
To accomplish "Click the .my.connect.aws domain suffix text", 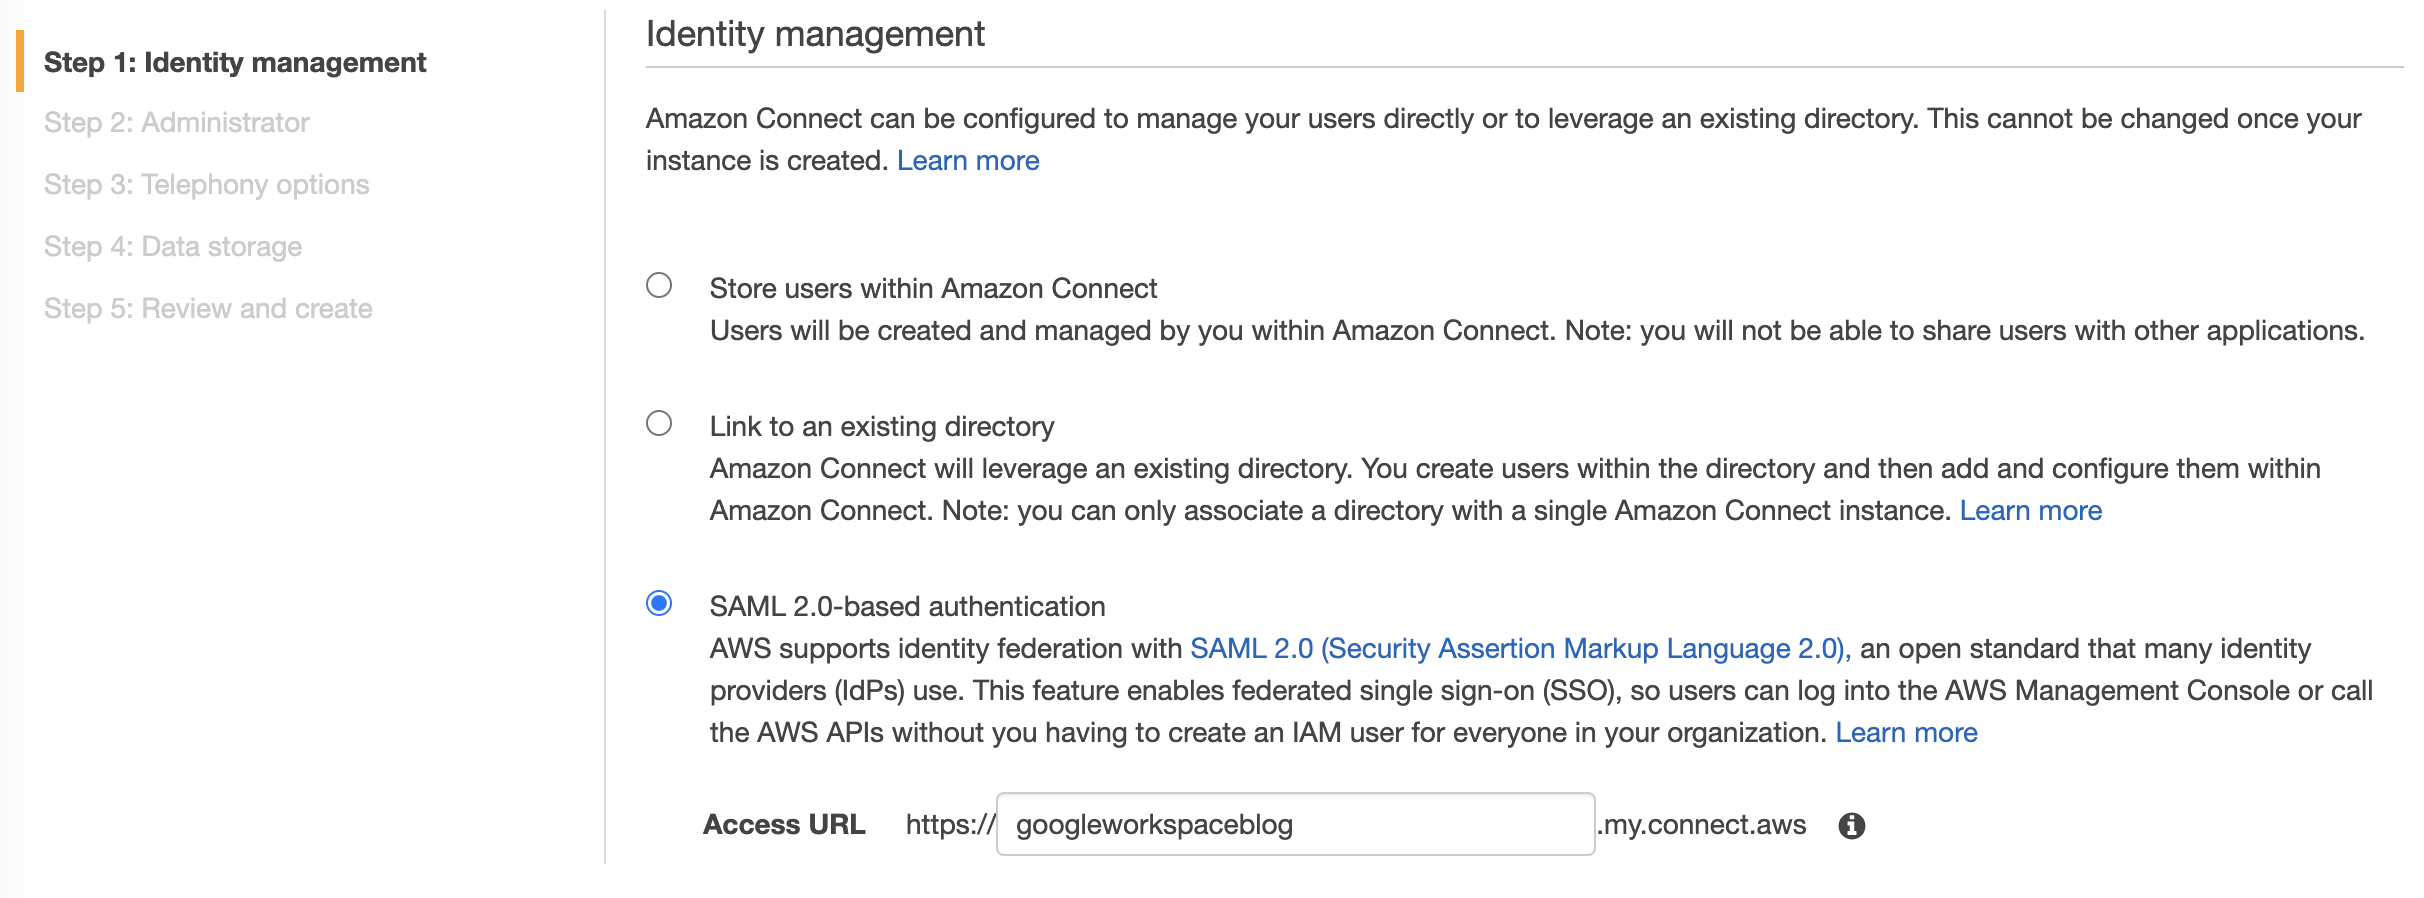I will (1702, 824).
